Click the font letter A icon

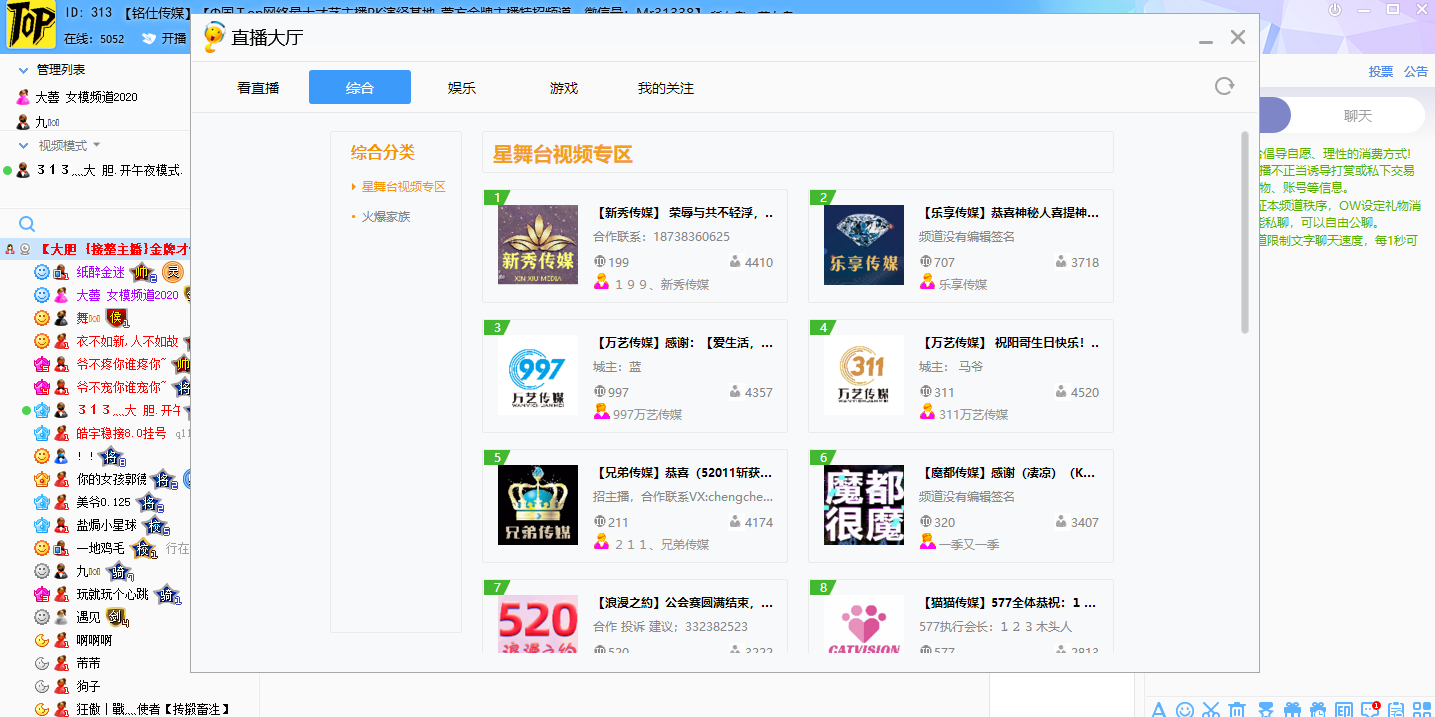coord(1159,709)
